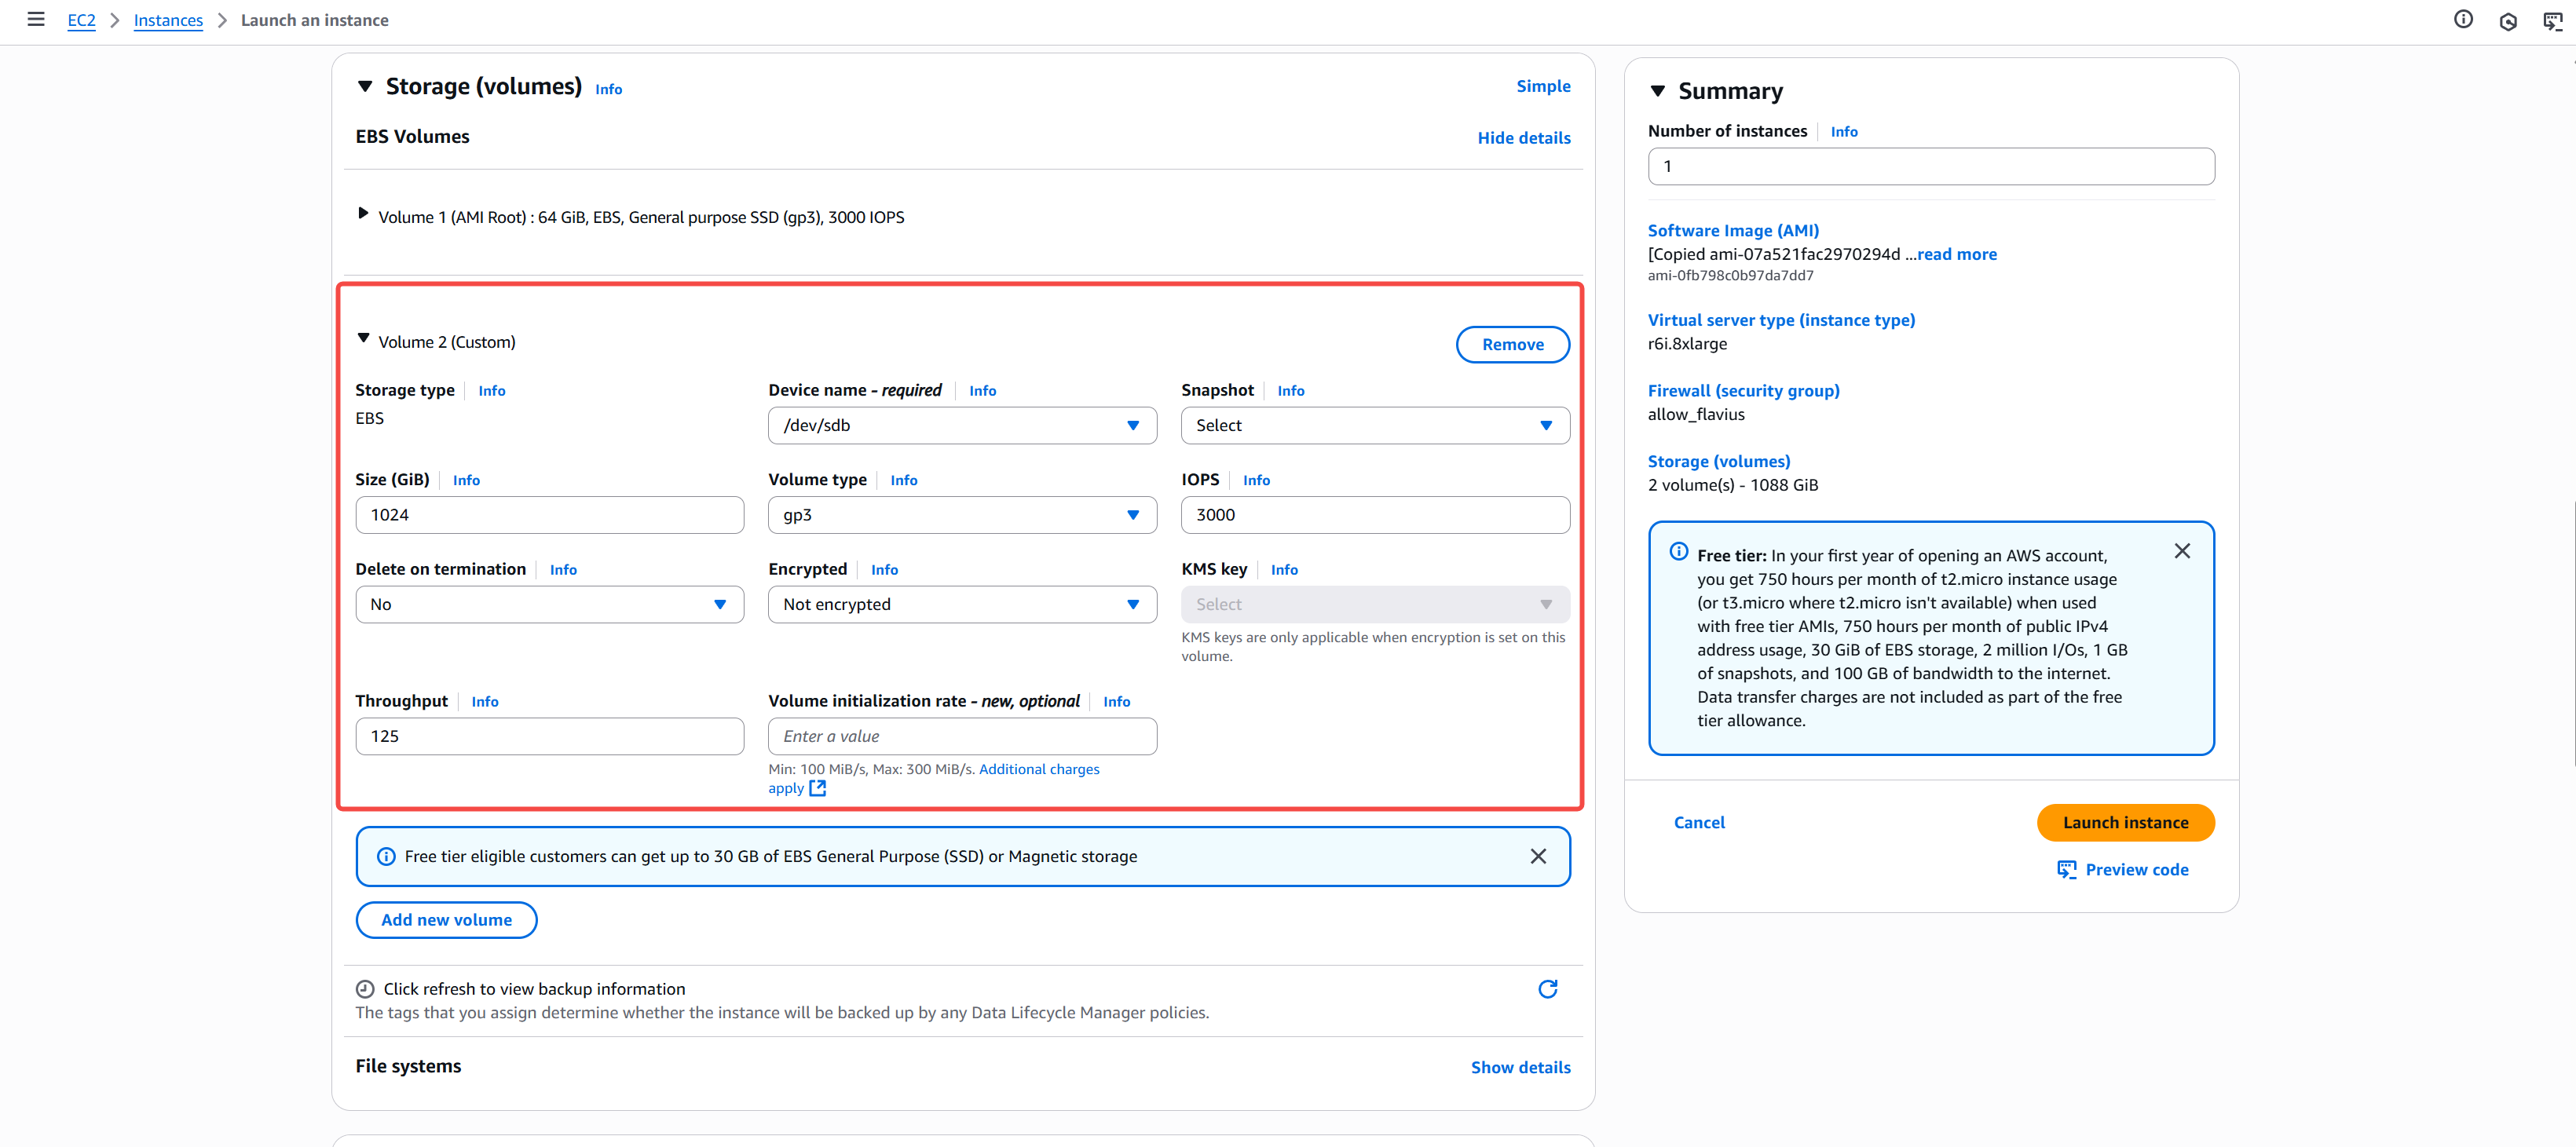
Task: Dismiss the Free tier summary notice
Action: click(x=2182, y=551)
